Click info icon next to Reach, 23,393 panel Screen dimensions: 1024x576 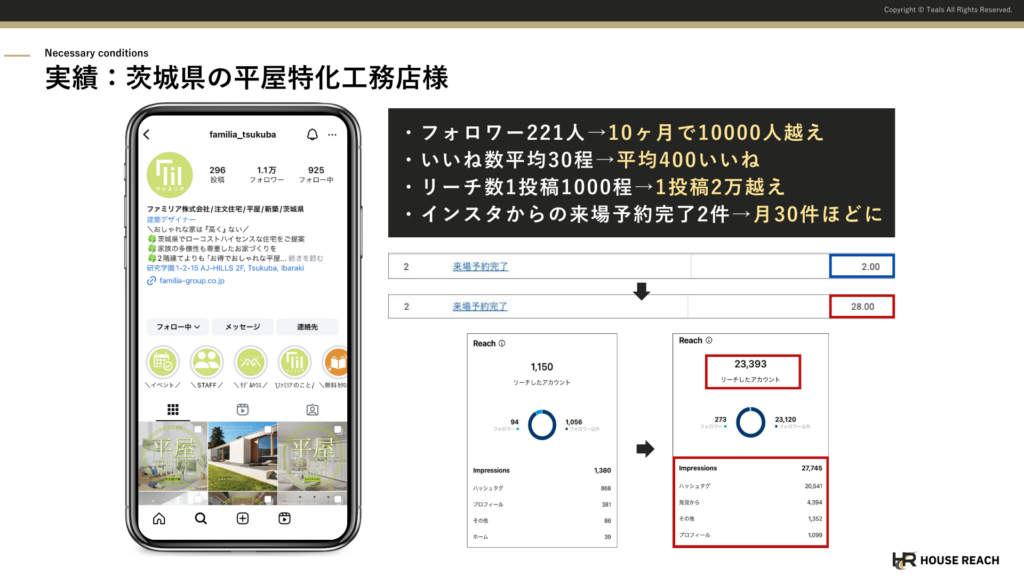pos(709,340)
